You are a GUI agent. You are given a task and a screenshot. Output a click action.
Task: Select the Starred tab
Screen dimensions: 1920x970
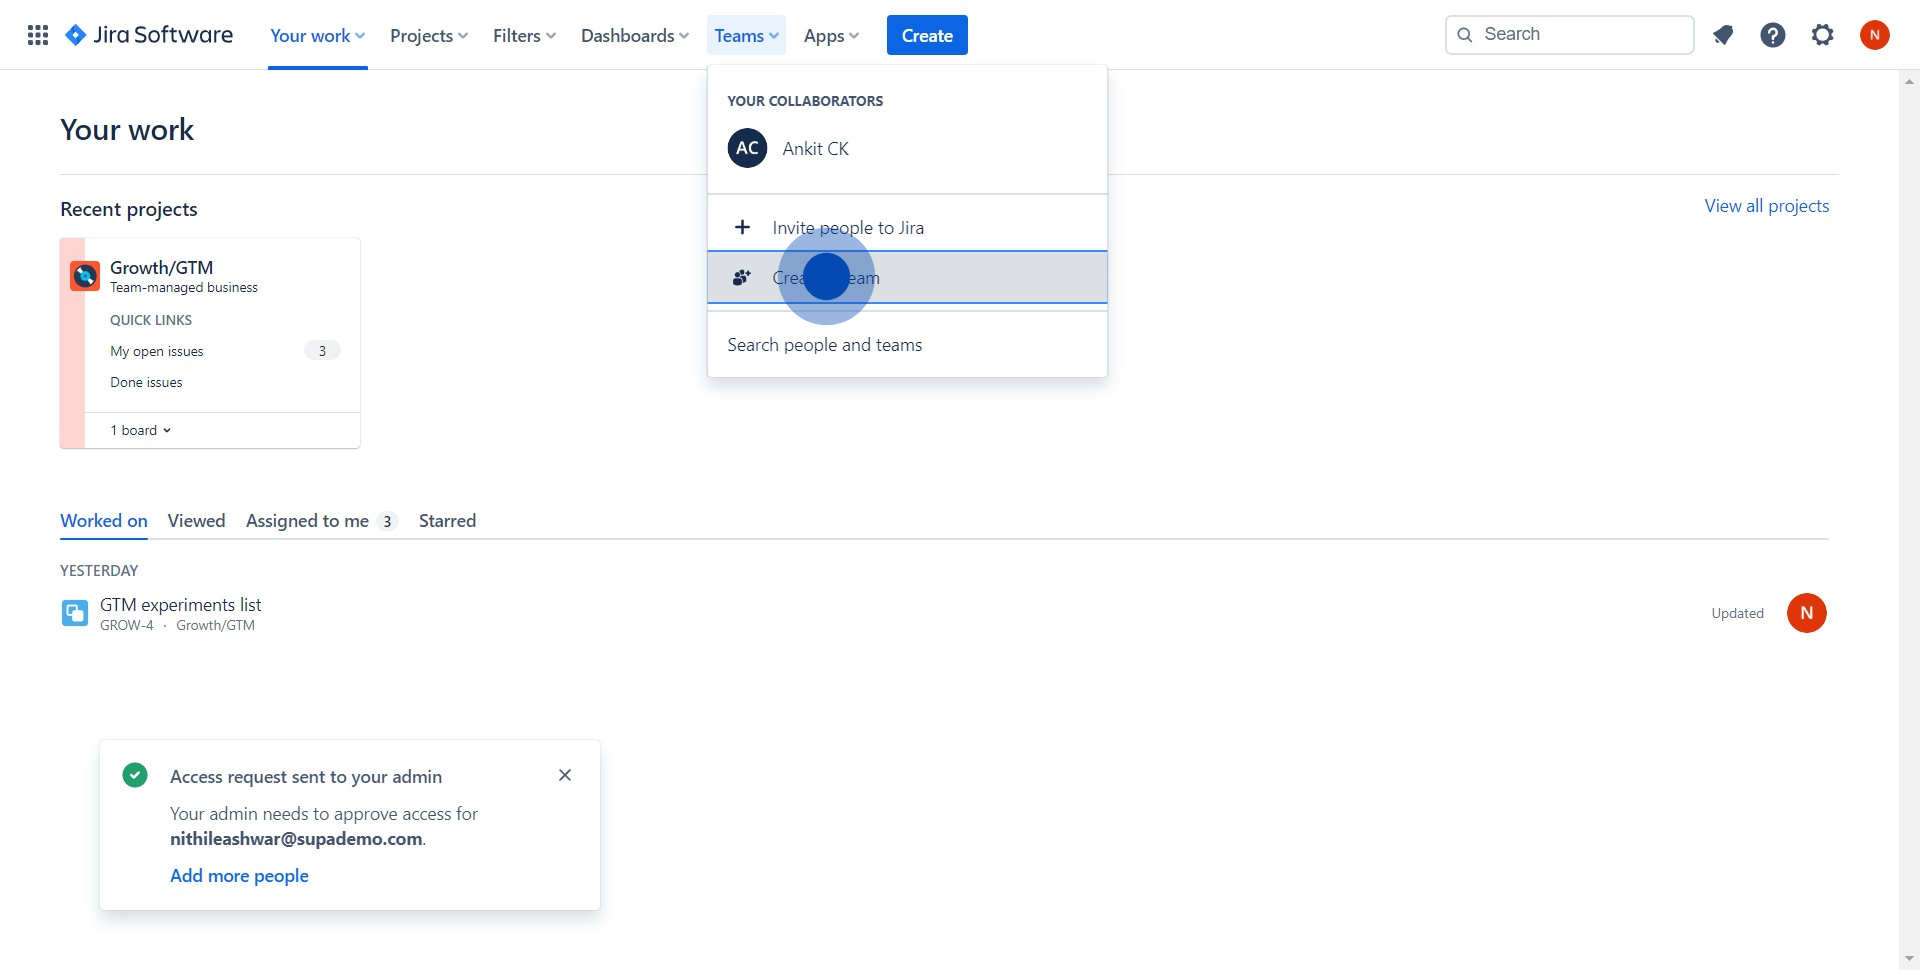[x=447, y=520]
